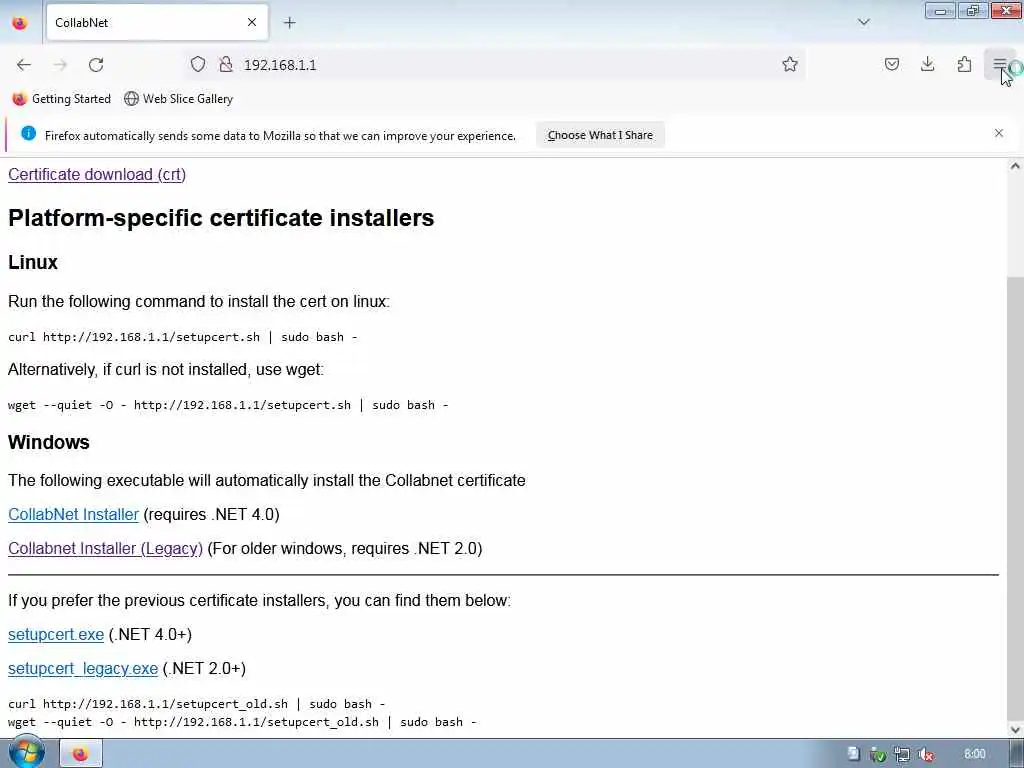The image size is (1024, 768).
Task: Click the green shield tray icon
Action: pos(878,754)
